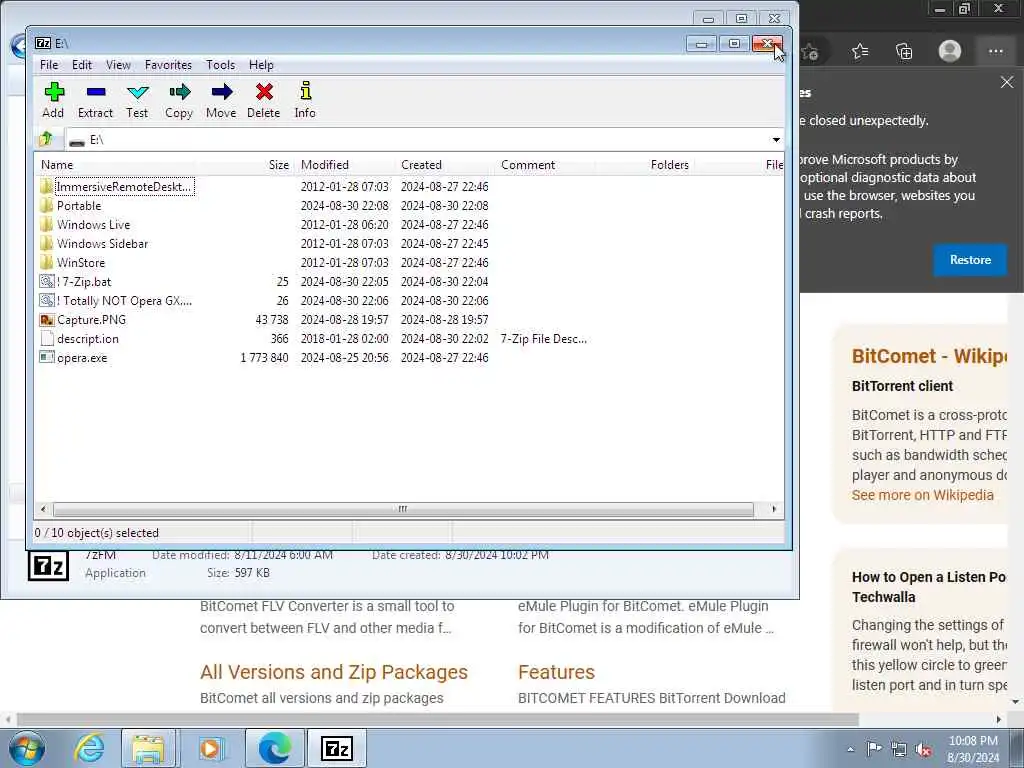Open Edge favorites star icon
This screenshot has height=768, width=1024.
click(x=860, y=51)
